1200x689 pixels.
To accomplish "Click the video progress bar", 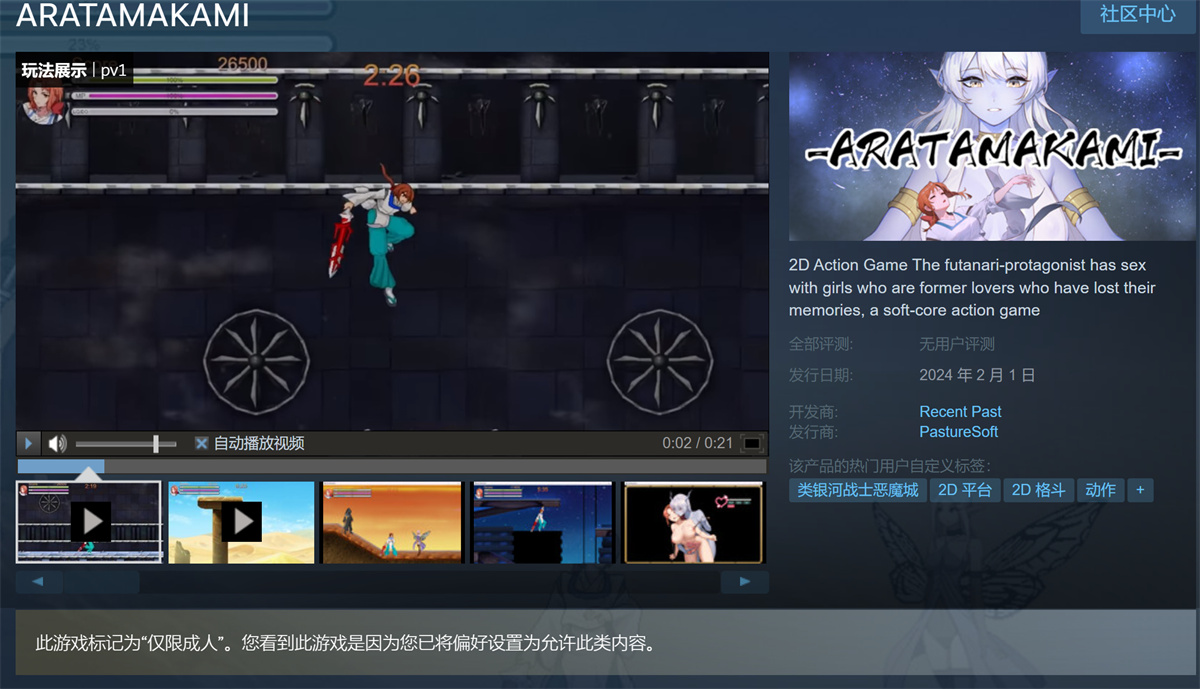I will pyautogui.click(x=392, y=466).
